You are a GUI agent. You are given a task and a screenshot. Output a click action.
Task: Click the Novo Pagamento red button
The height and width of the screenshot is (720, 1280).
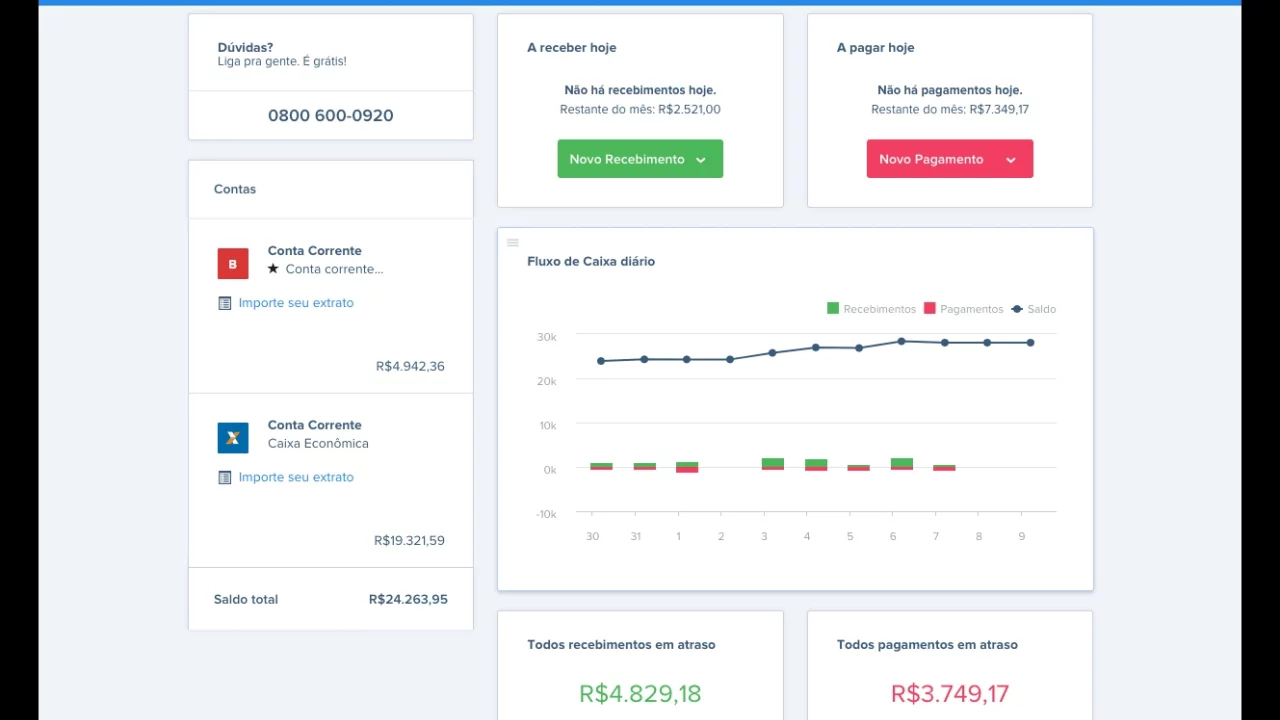(x=950, y=159)
